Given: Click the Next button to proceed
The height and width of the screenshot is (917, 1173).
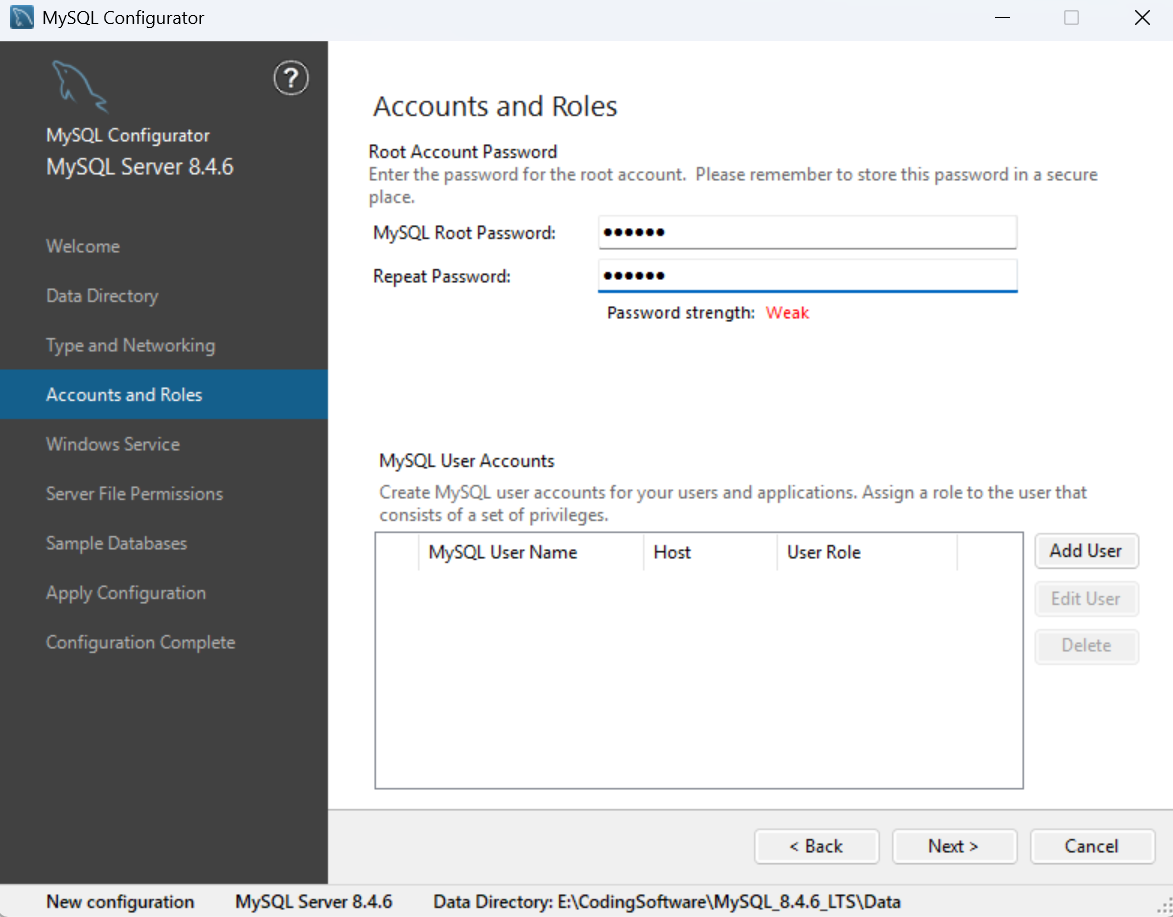Looking at the screenshot, I should point(954,846).
